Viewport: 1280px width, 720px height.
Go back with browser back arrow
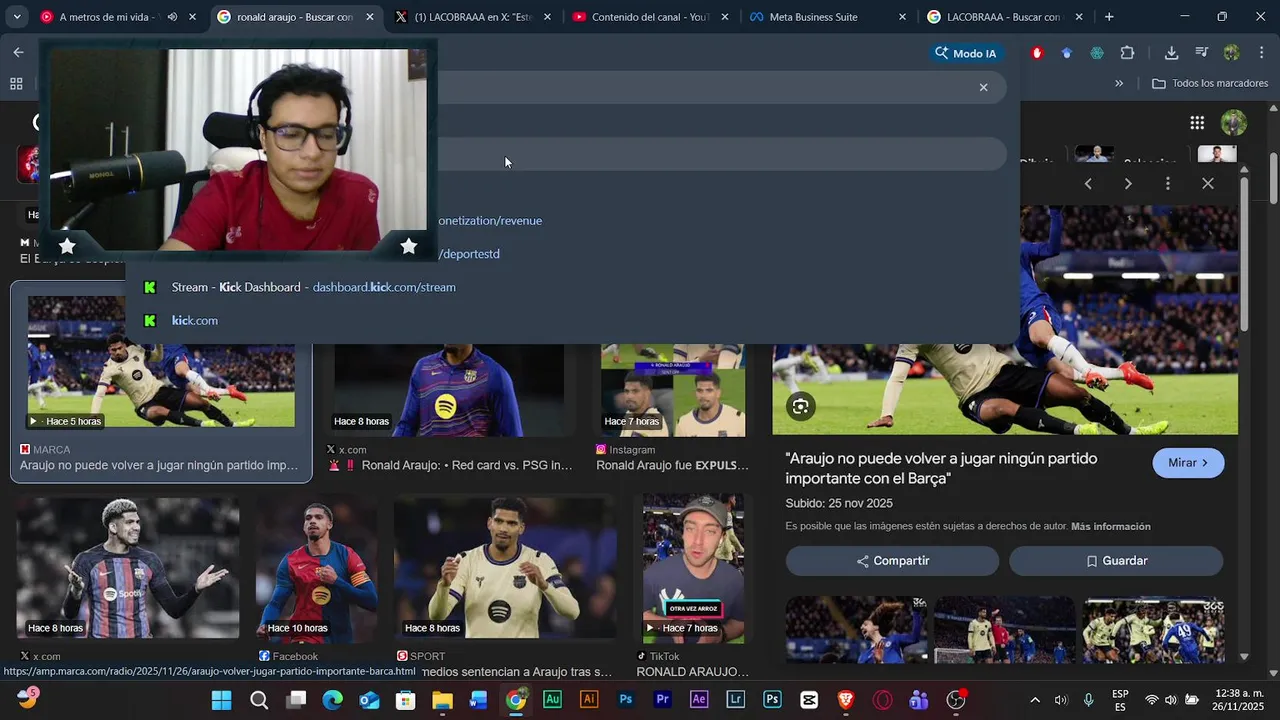18,53
